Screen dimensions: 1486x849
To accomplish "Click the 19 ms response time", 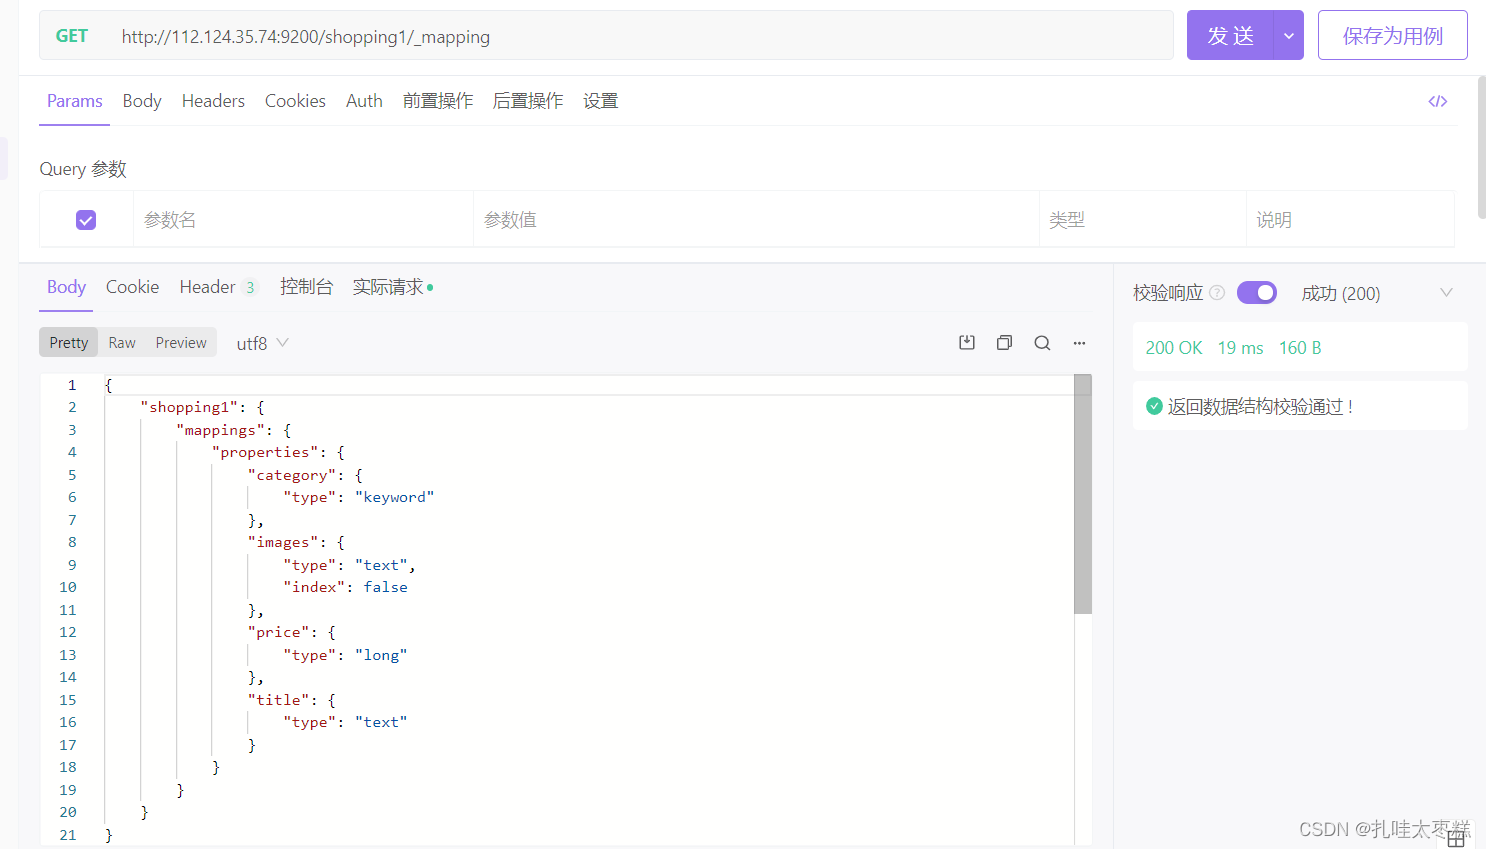I will coord(1240,348).
